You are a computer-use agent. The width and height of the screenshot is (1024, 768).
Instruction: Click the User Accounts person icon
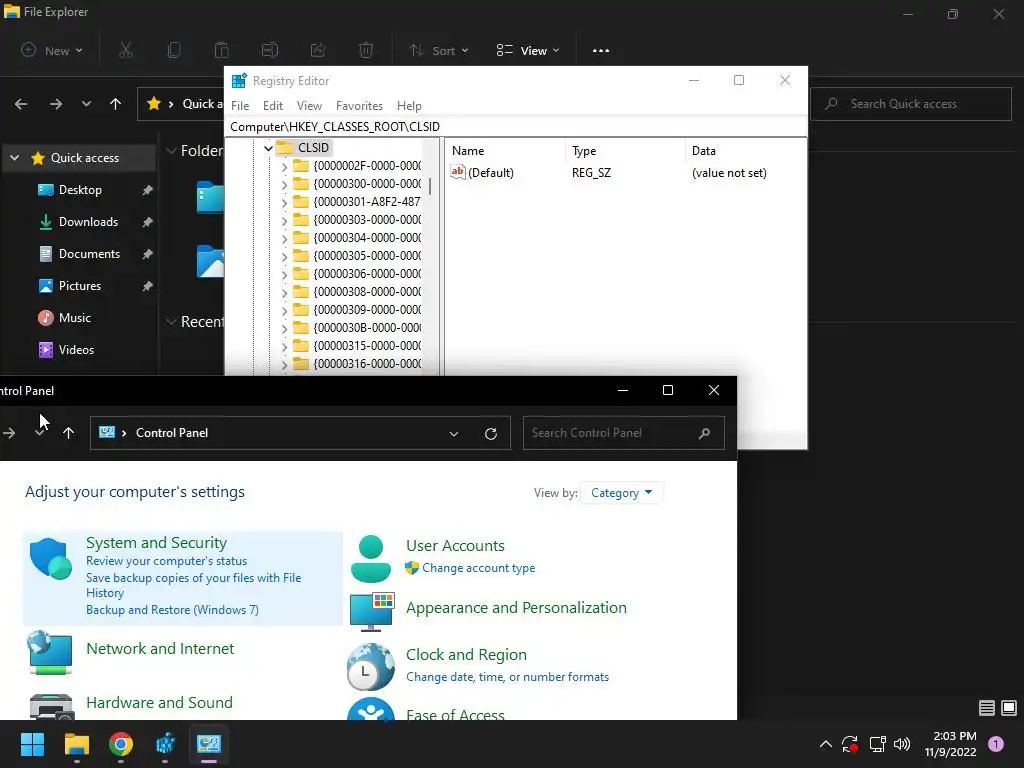tap(371, 558)
